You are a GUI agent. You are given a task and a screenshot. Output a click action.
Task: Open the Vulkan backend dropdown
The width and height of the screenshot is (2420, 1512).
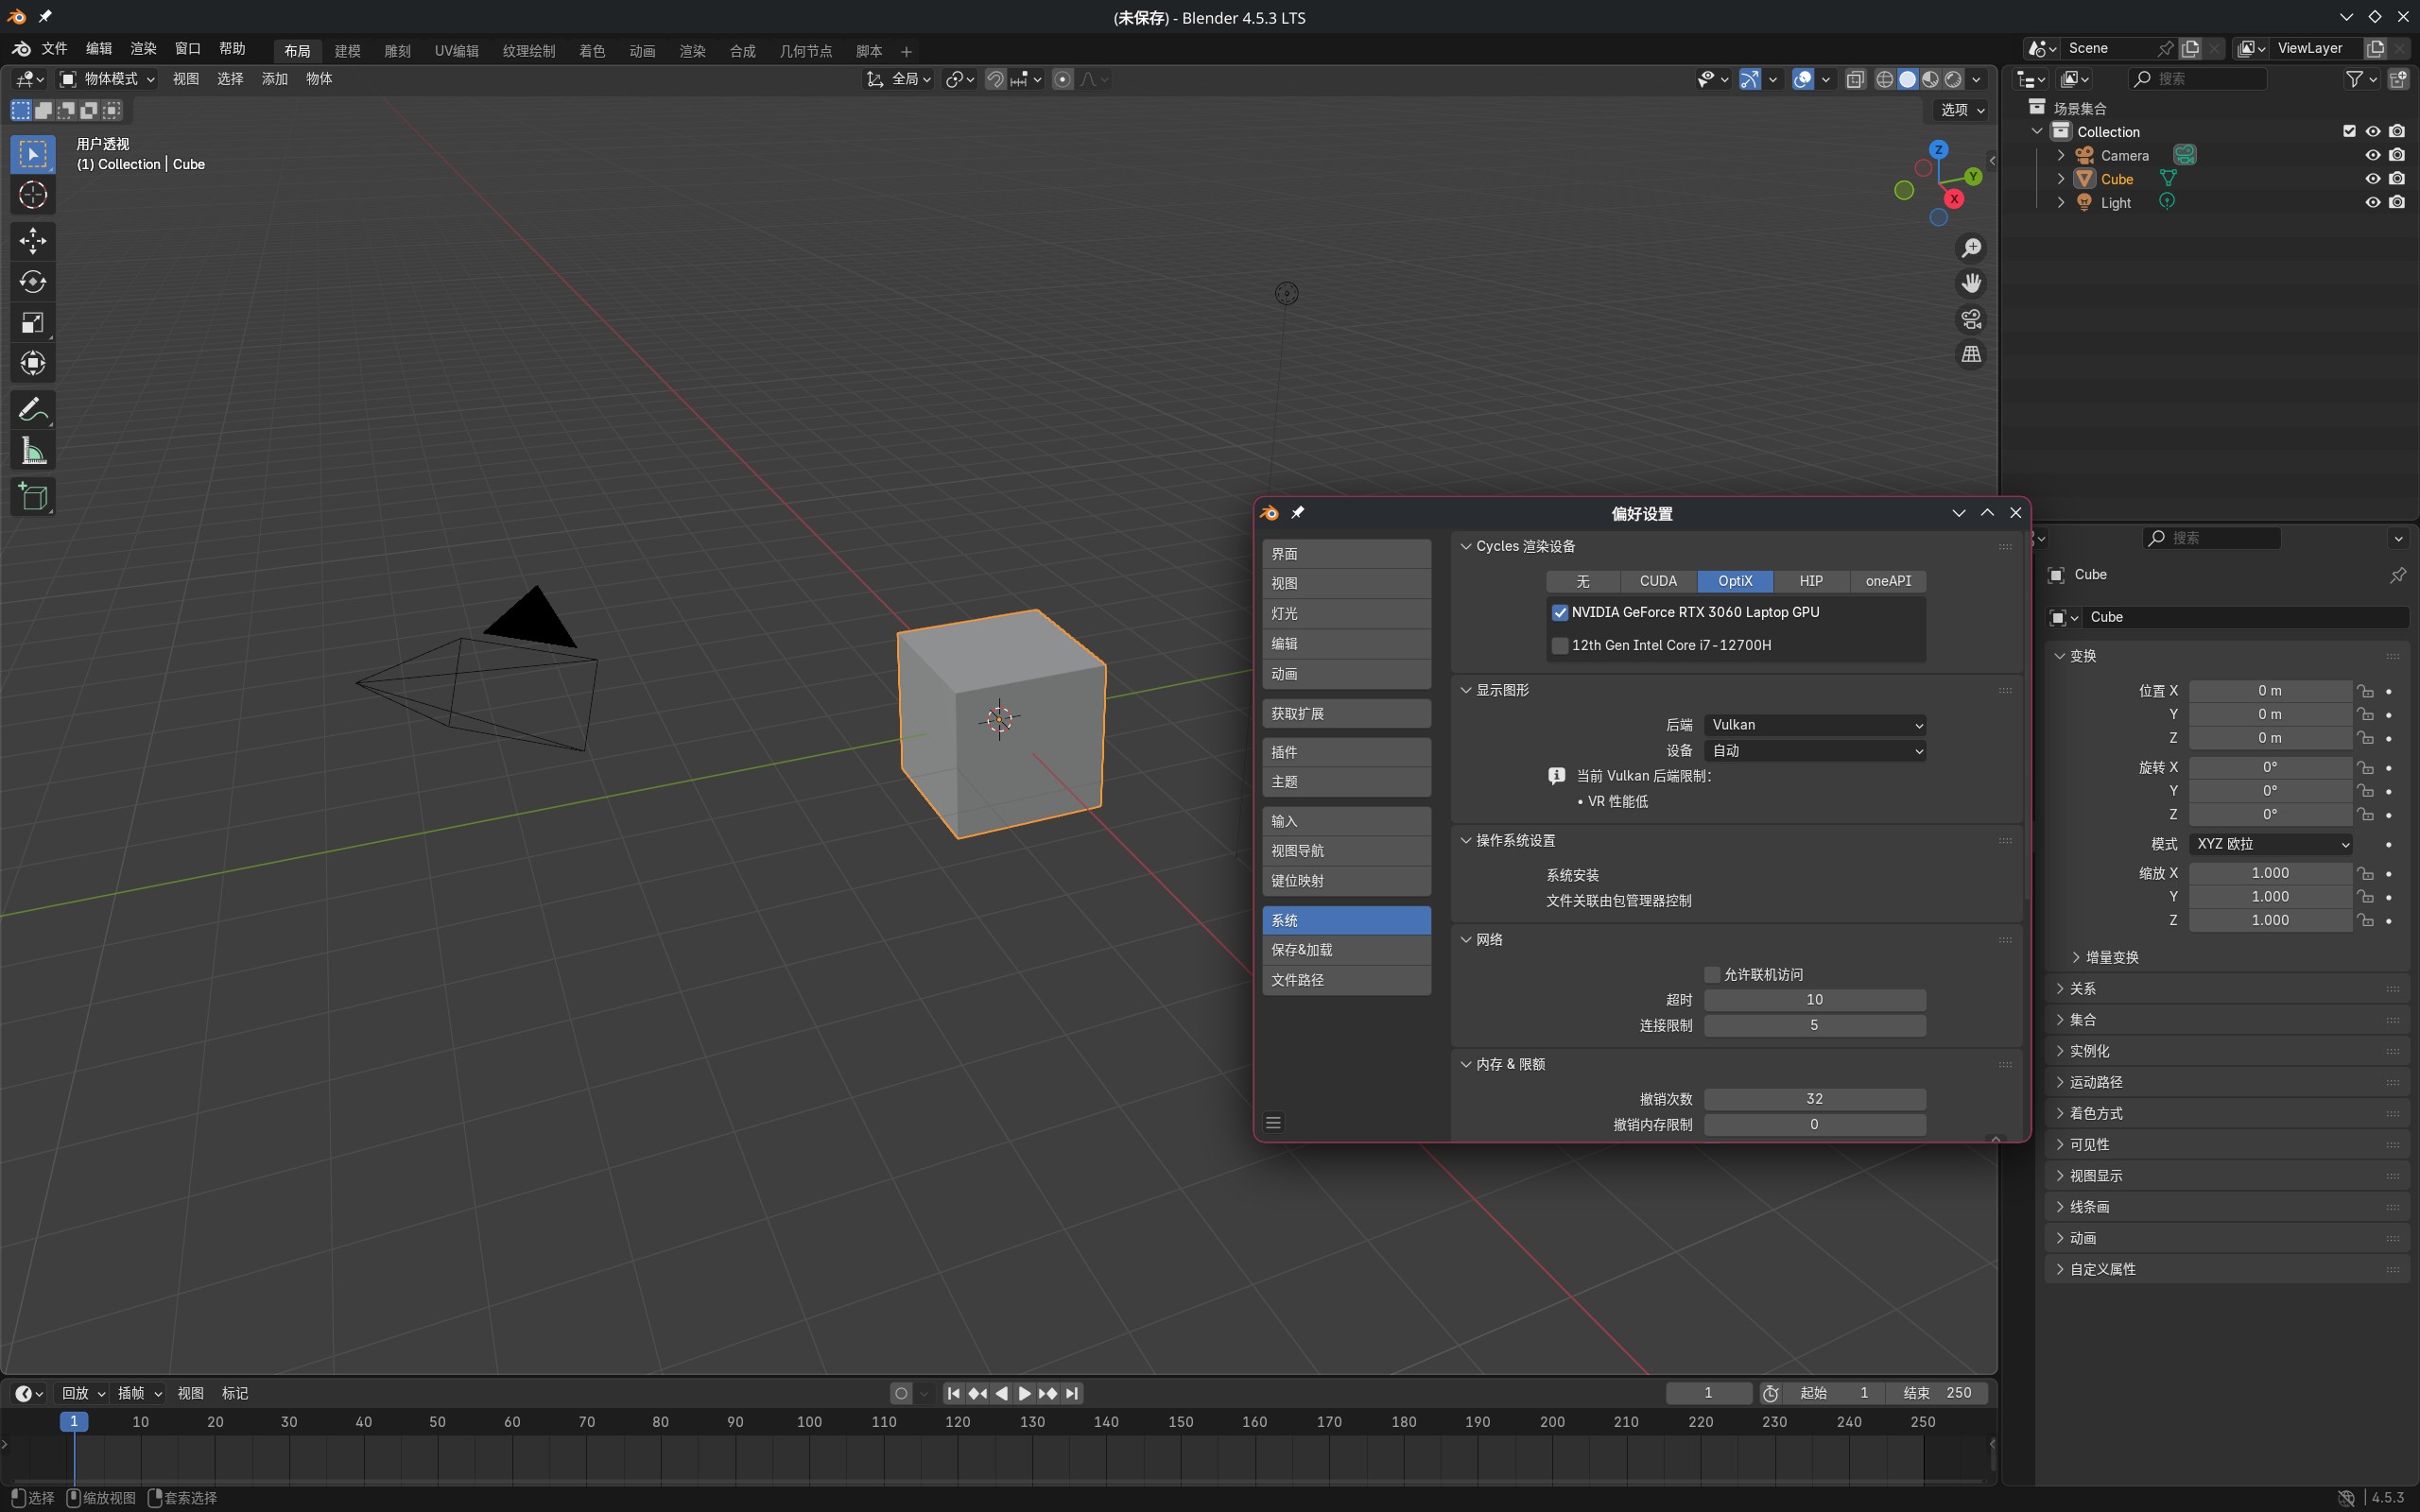click(1814, 724)
